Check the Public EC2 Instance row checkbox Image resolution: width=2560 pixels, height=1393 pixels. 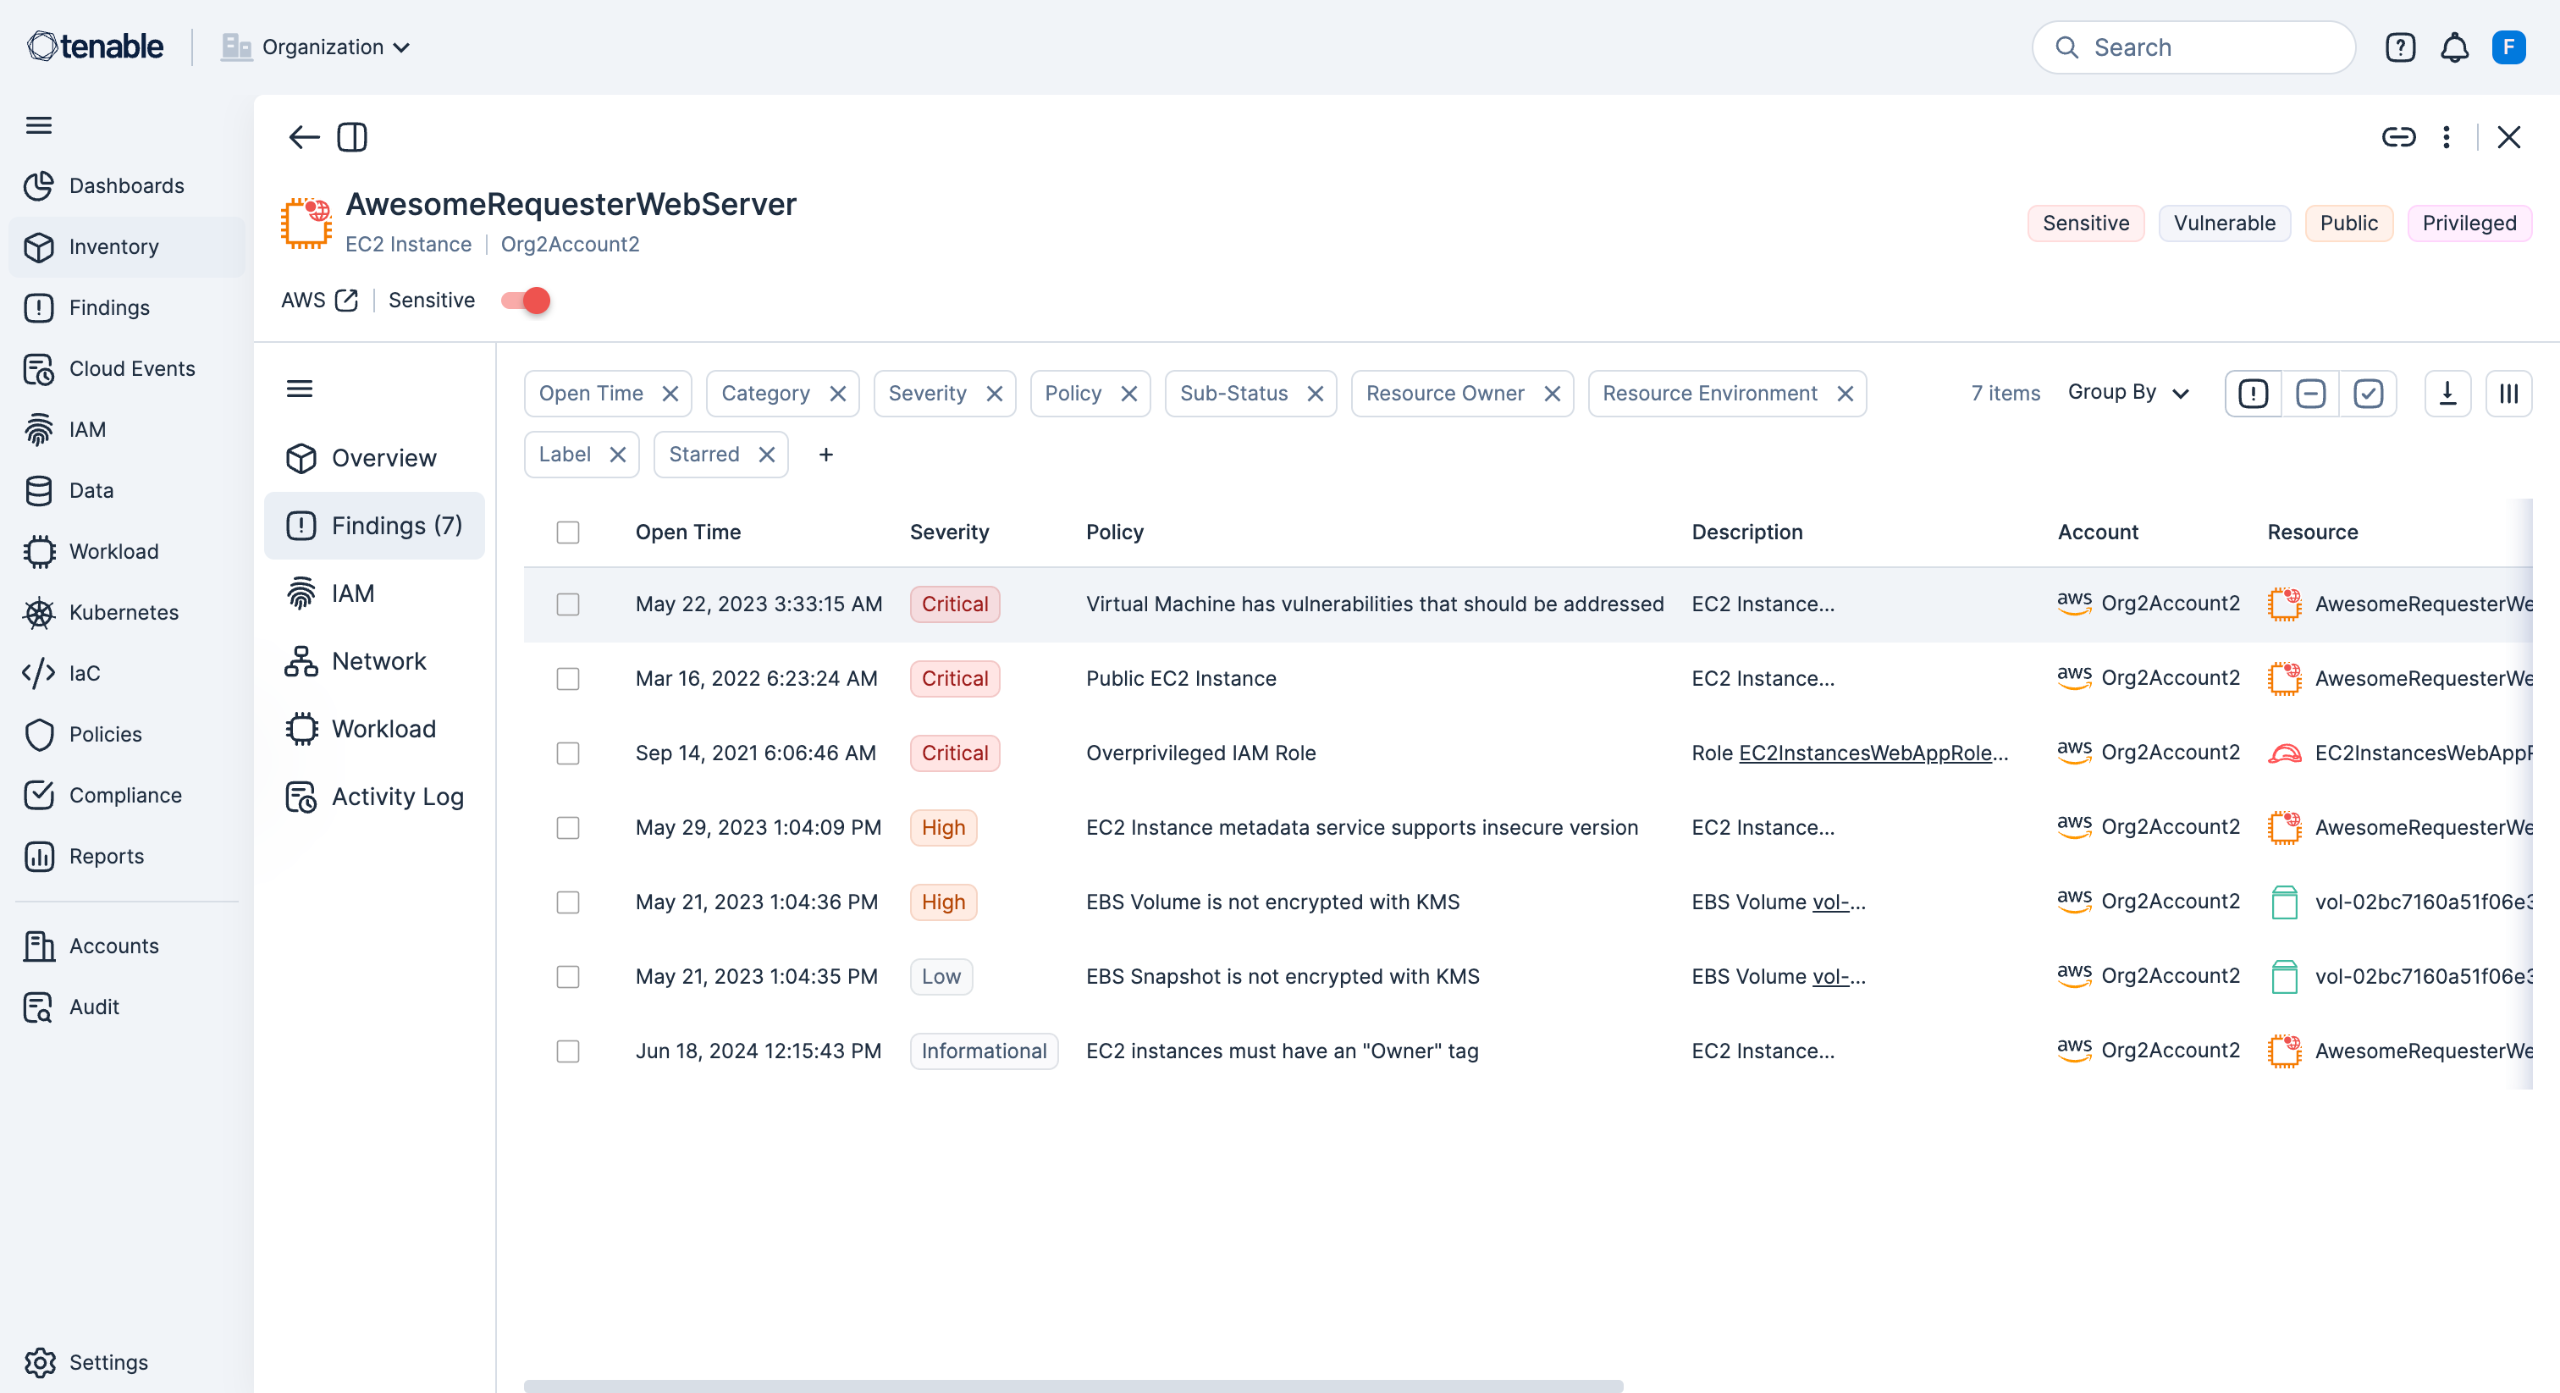568,679
